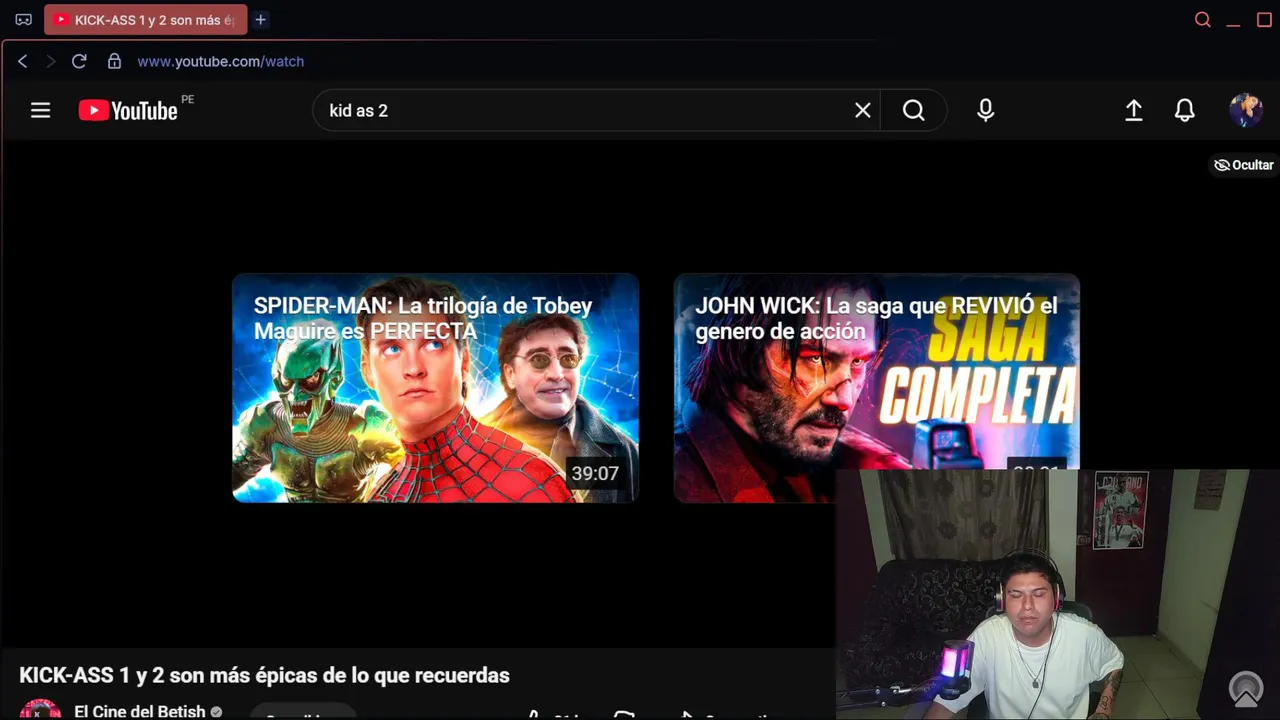Image resolution: width=1280 pixels, height=720 pixels.
Task: Play the SPIDER-MAN Tobey Maguire trilogy video
Action: pos(435,388)
